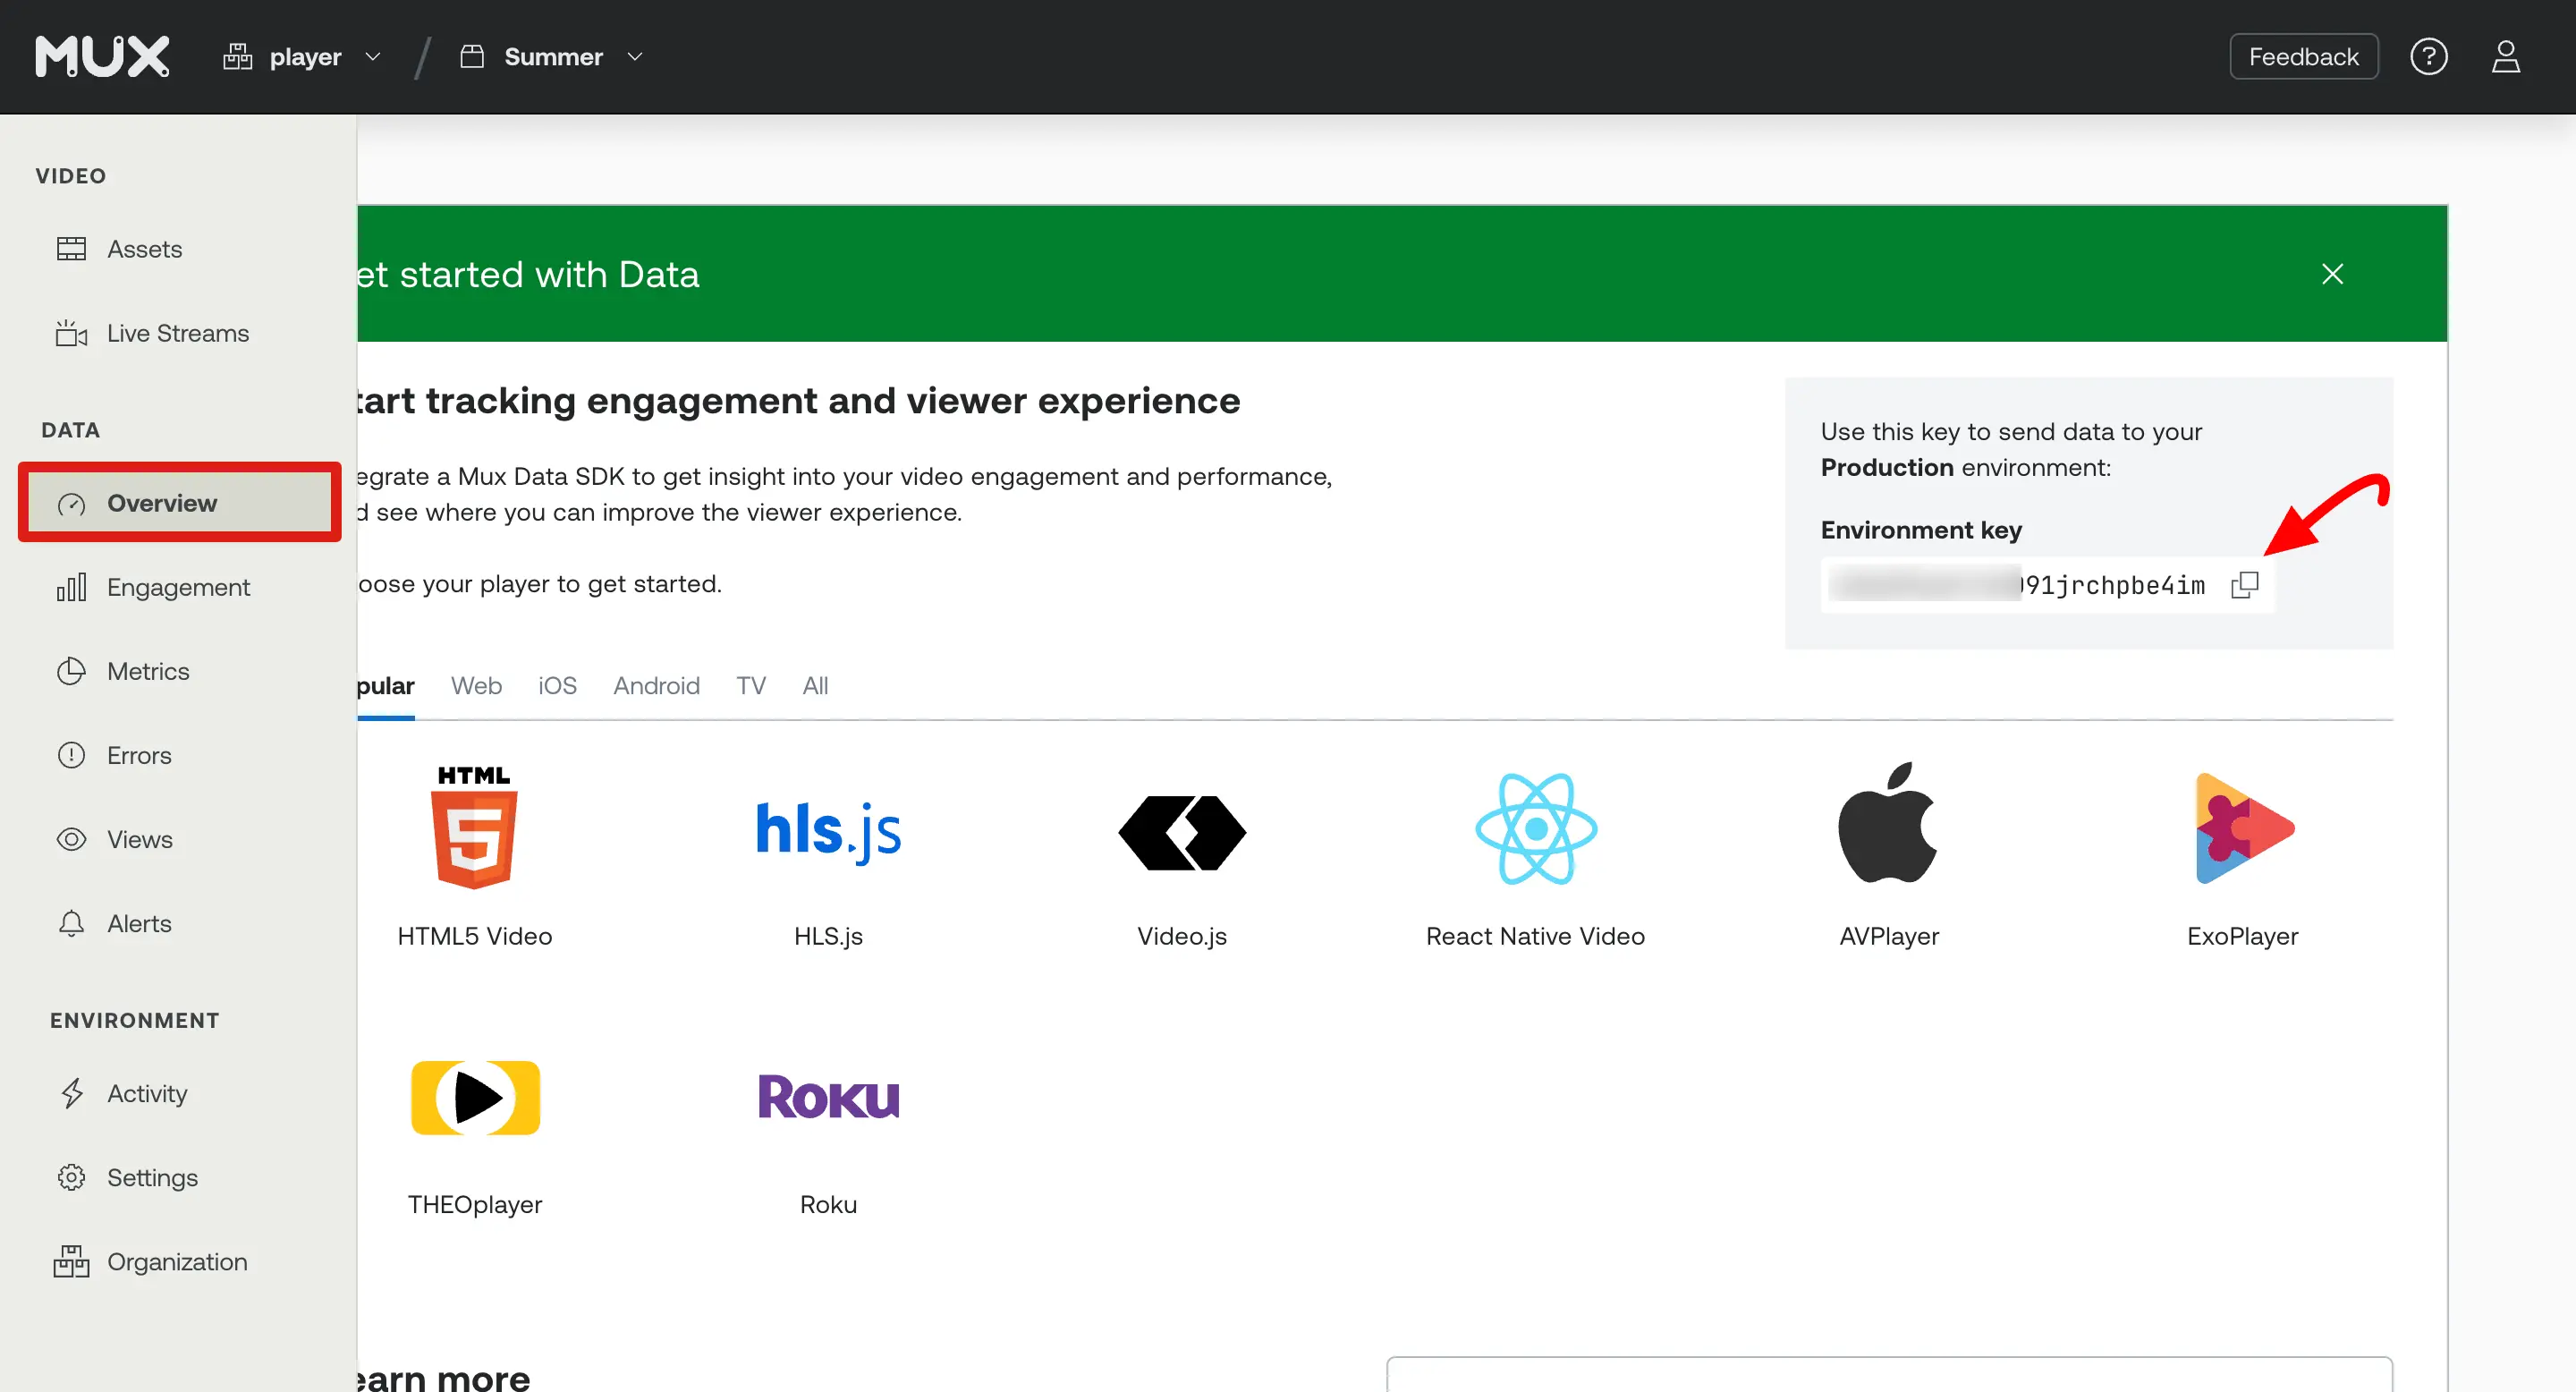
Task: Open the TV tab
Action: 751,686
